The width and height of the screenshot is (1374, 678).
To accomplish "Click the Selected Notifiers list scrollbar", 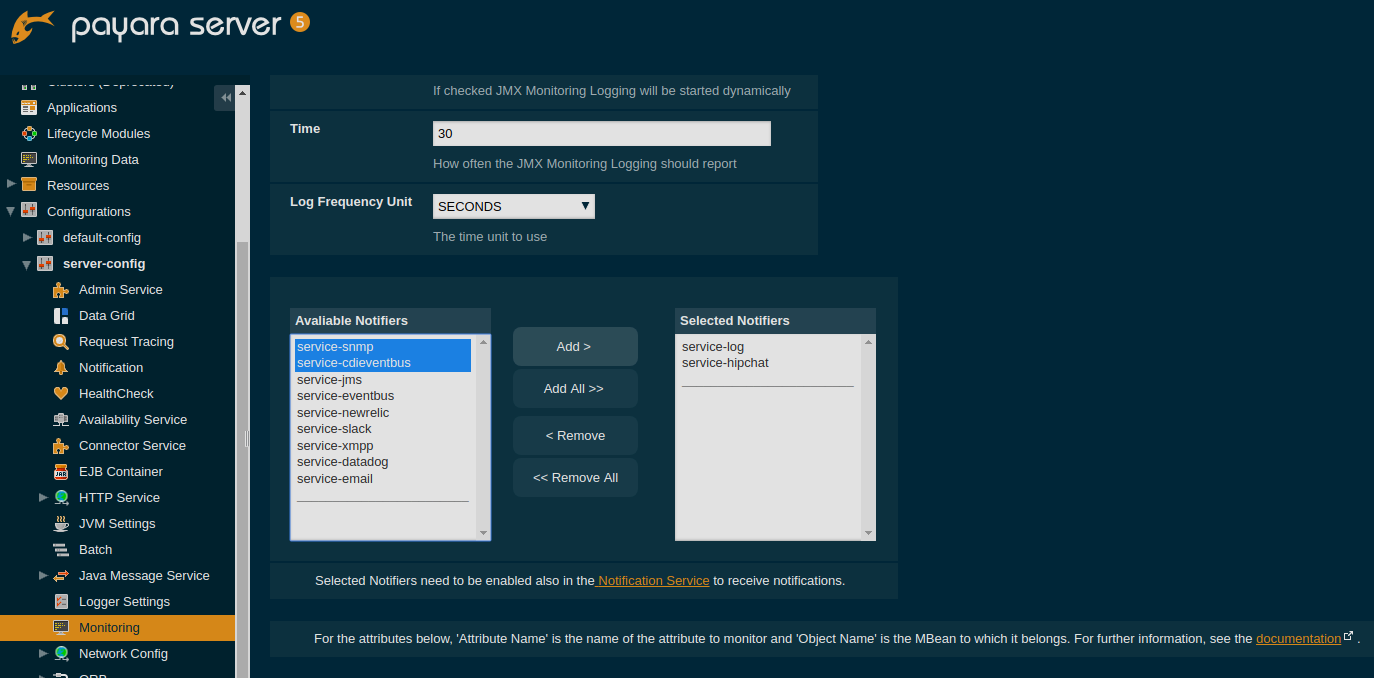I will [868, 438].
